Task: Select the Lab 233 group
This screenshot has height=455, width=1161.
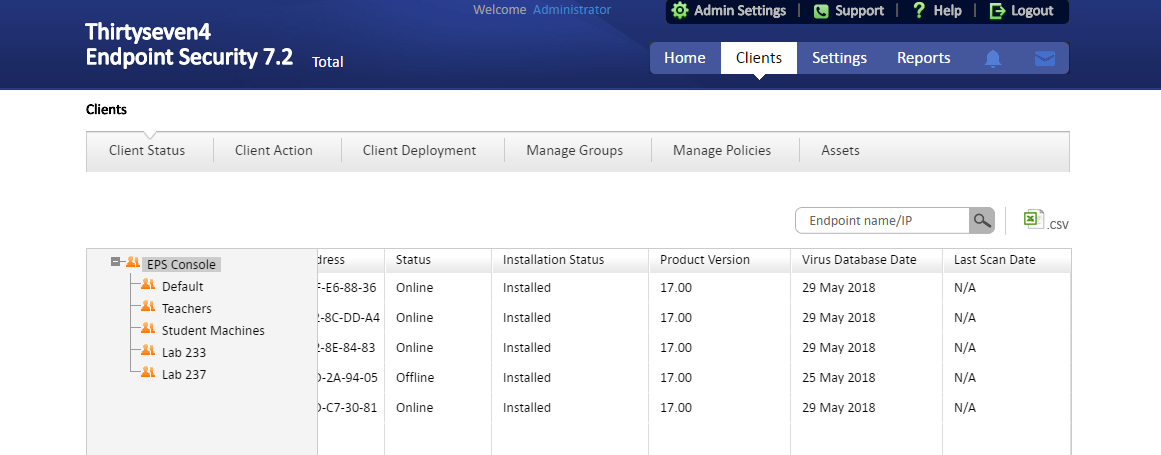Action: [x=184, y=353]
